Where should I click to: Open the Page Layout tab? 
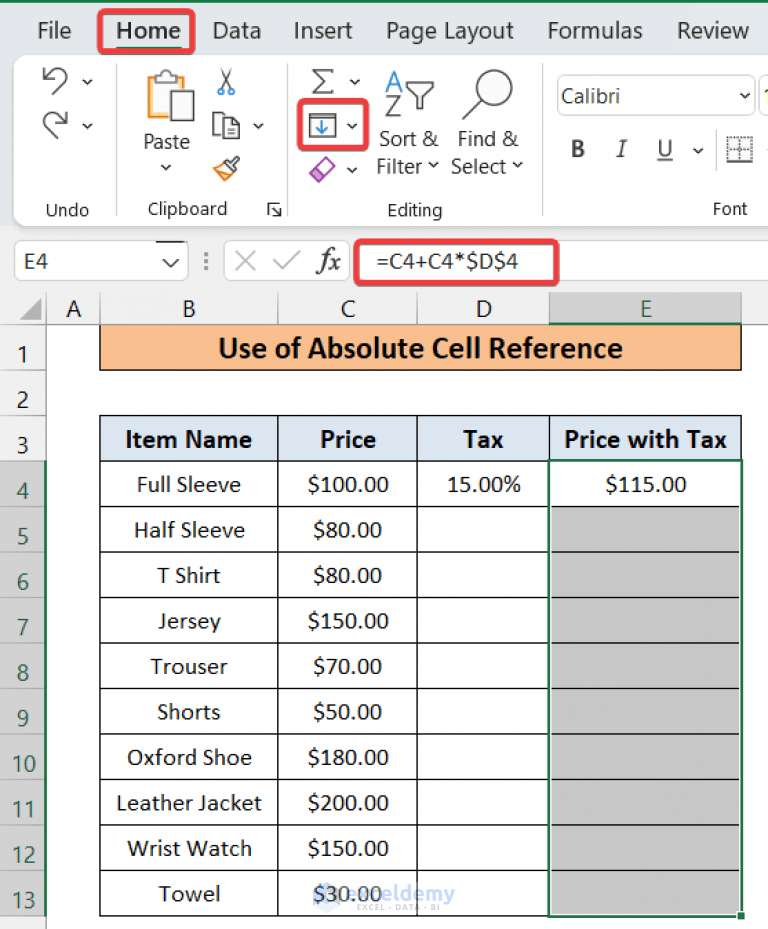point(449,31)
